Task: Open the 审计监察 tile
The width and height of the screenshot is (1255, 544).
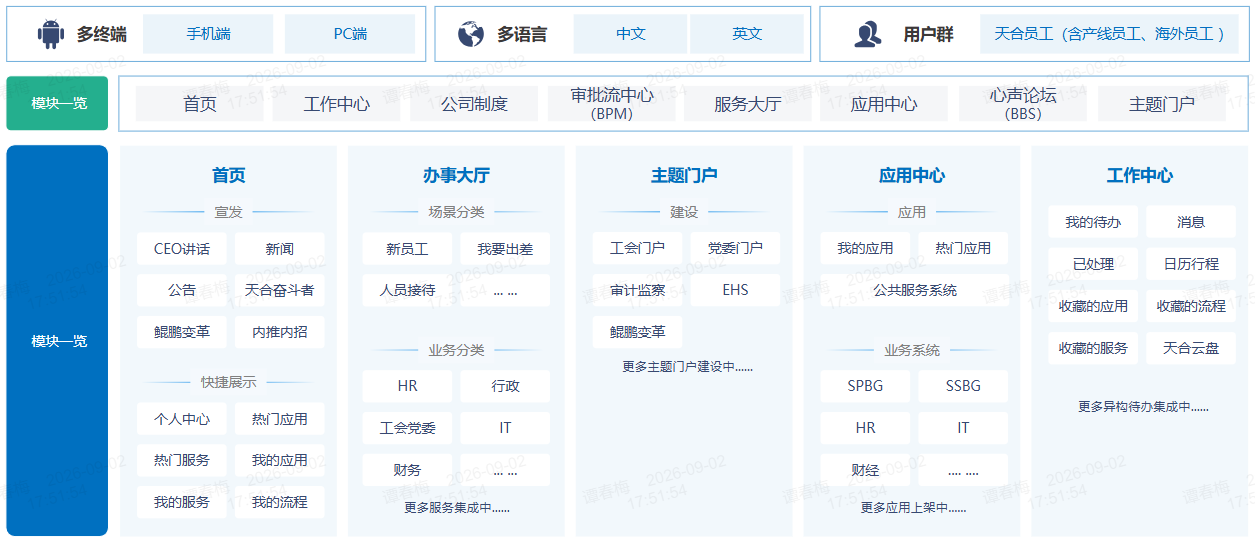Action: 637,290
